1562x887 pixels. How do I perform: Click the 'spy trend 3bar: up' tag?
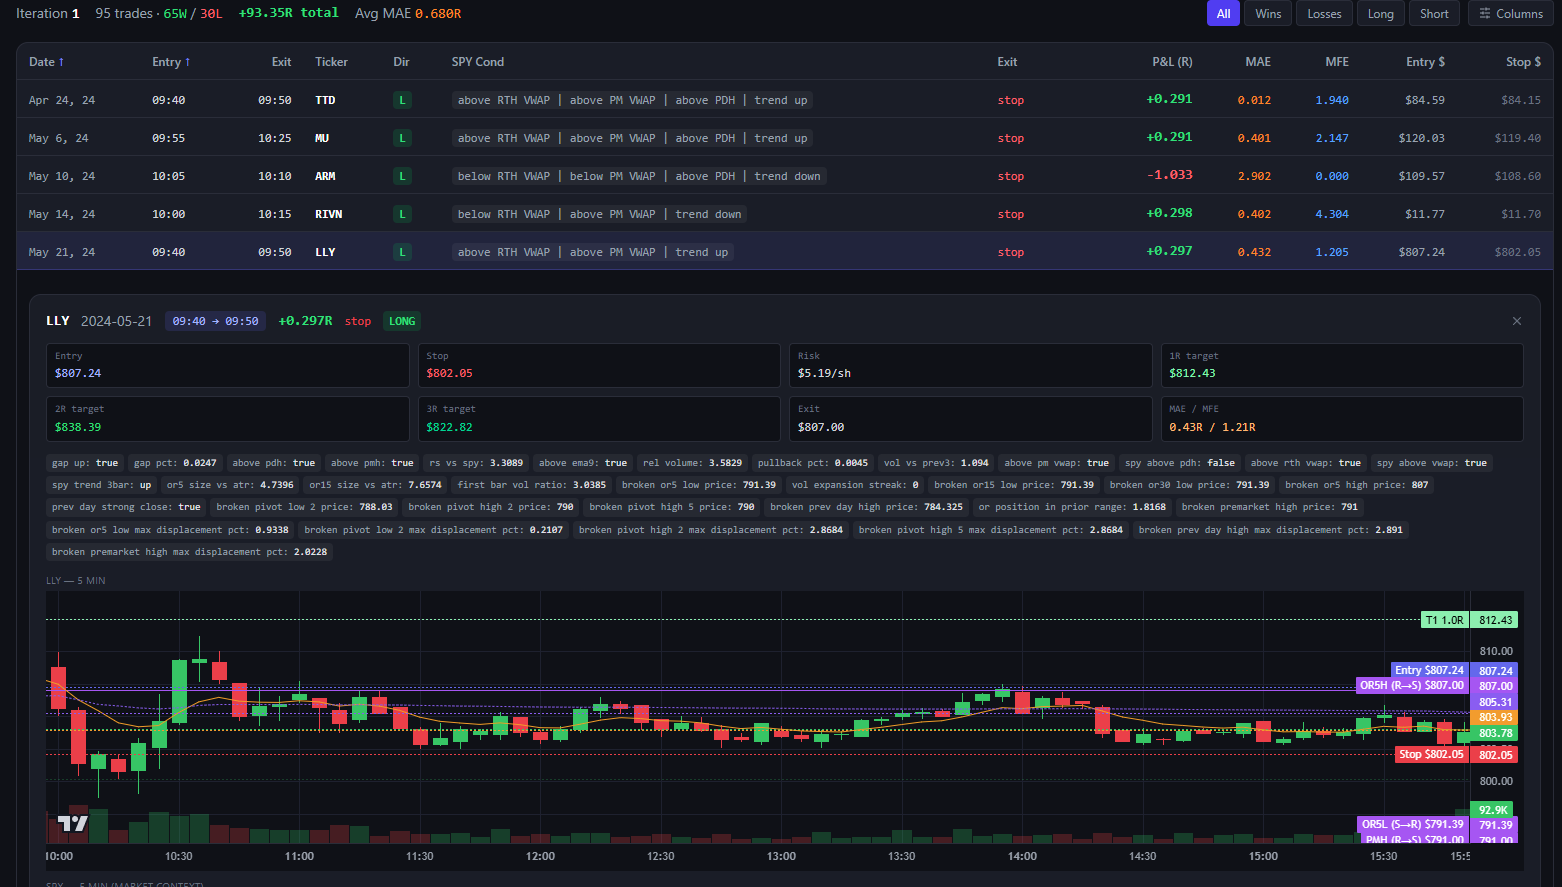101,485
